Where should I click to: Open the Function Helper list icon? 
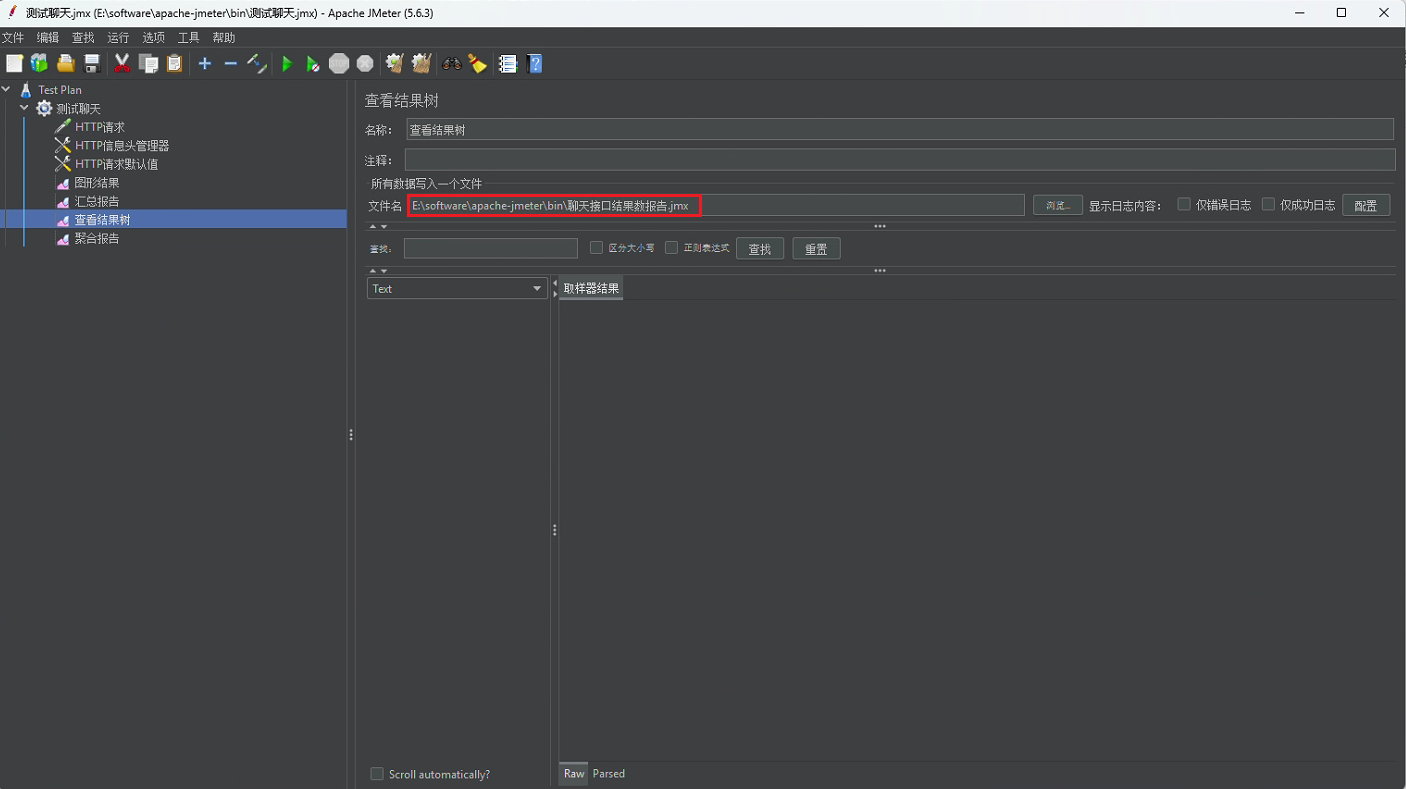tap(508, 64)
